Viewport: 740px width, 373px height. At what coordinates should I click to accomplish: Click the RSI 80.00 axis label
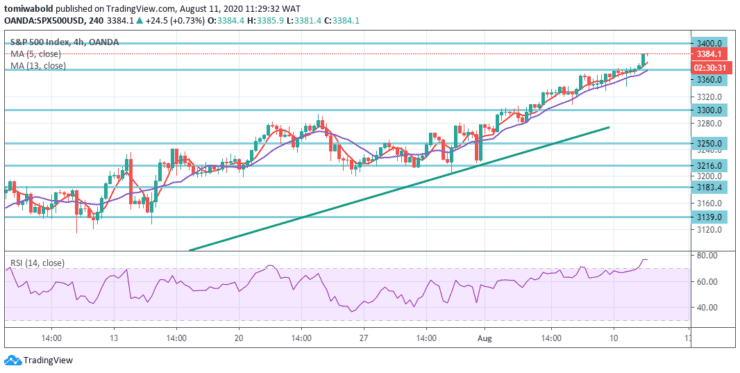[x=707, y=255]
